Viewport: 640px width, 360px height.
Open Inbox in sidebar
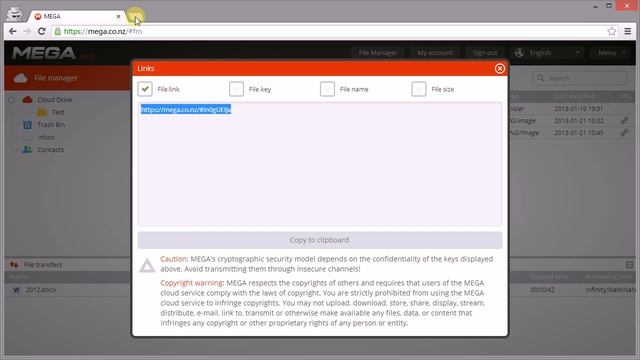[x=46, y=137]
